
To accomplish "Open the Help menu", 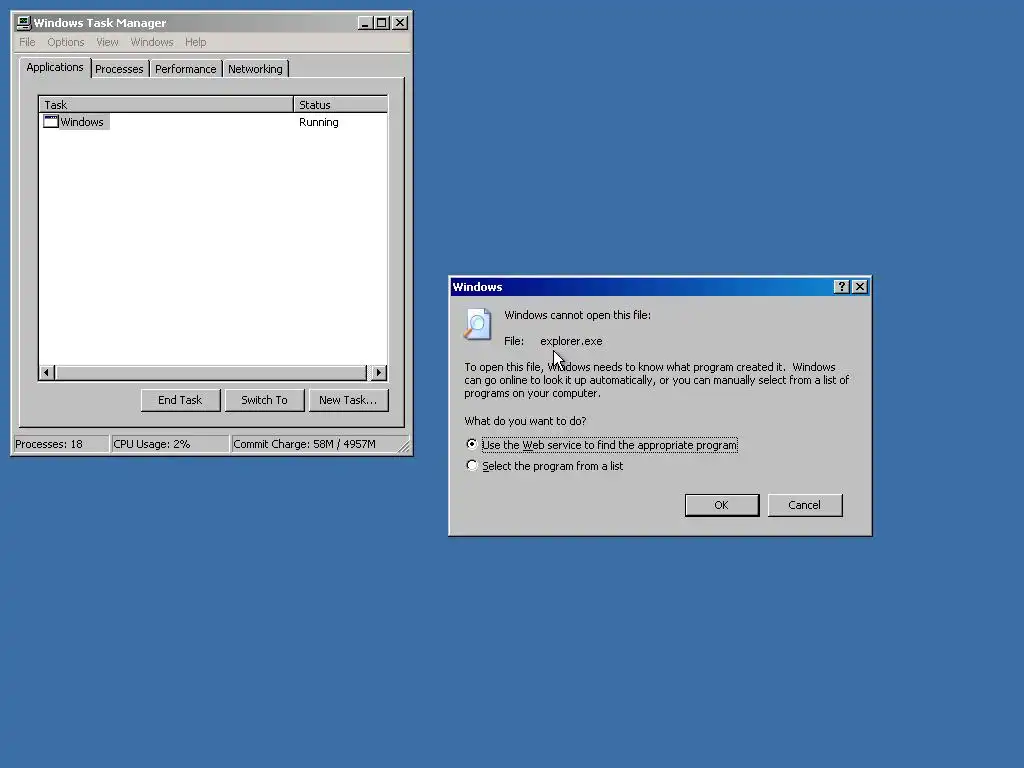I will click(195, 42).
